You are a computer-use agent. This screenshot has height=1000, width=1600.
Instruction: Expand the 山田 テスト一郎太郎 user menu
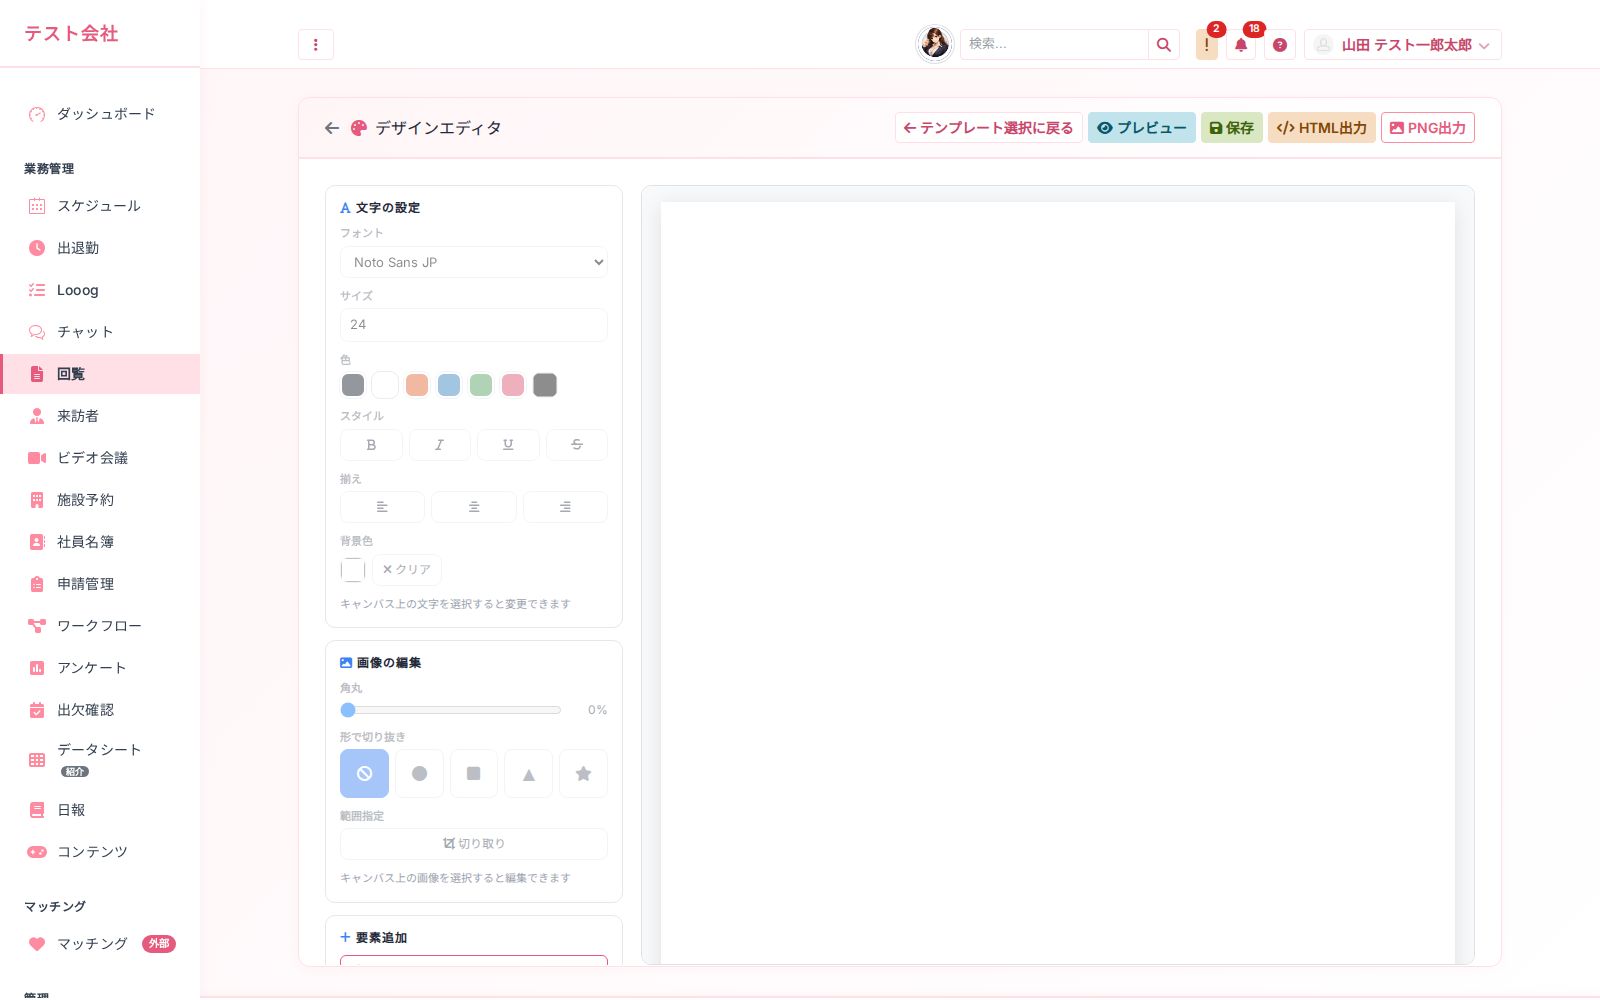[x=1403, y=45]
